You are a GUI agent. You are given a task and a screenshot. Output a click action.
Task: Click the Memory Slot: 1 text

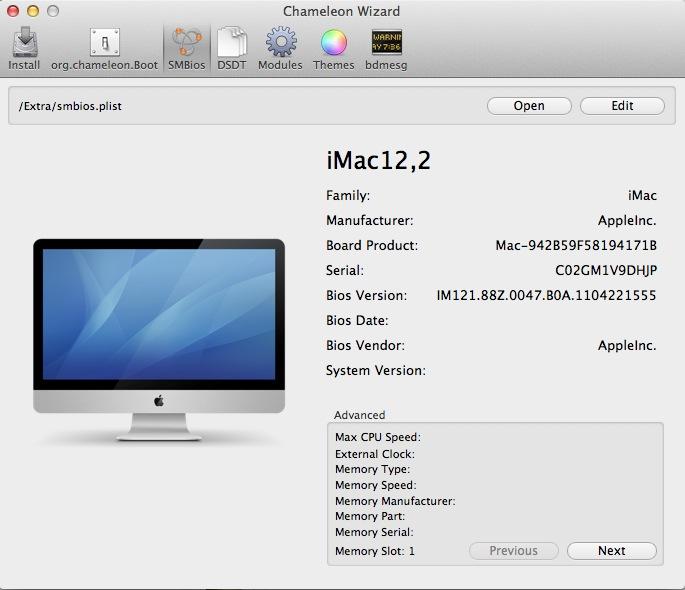click(375, 551)
